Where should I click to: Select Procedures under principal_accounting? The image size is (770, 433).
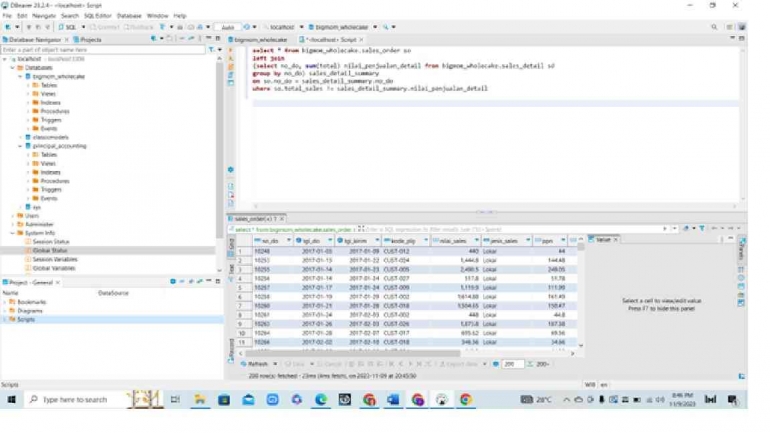[51, 181]
